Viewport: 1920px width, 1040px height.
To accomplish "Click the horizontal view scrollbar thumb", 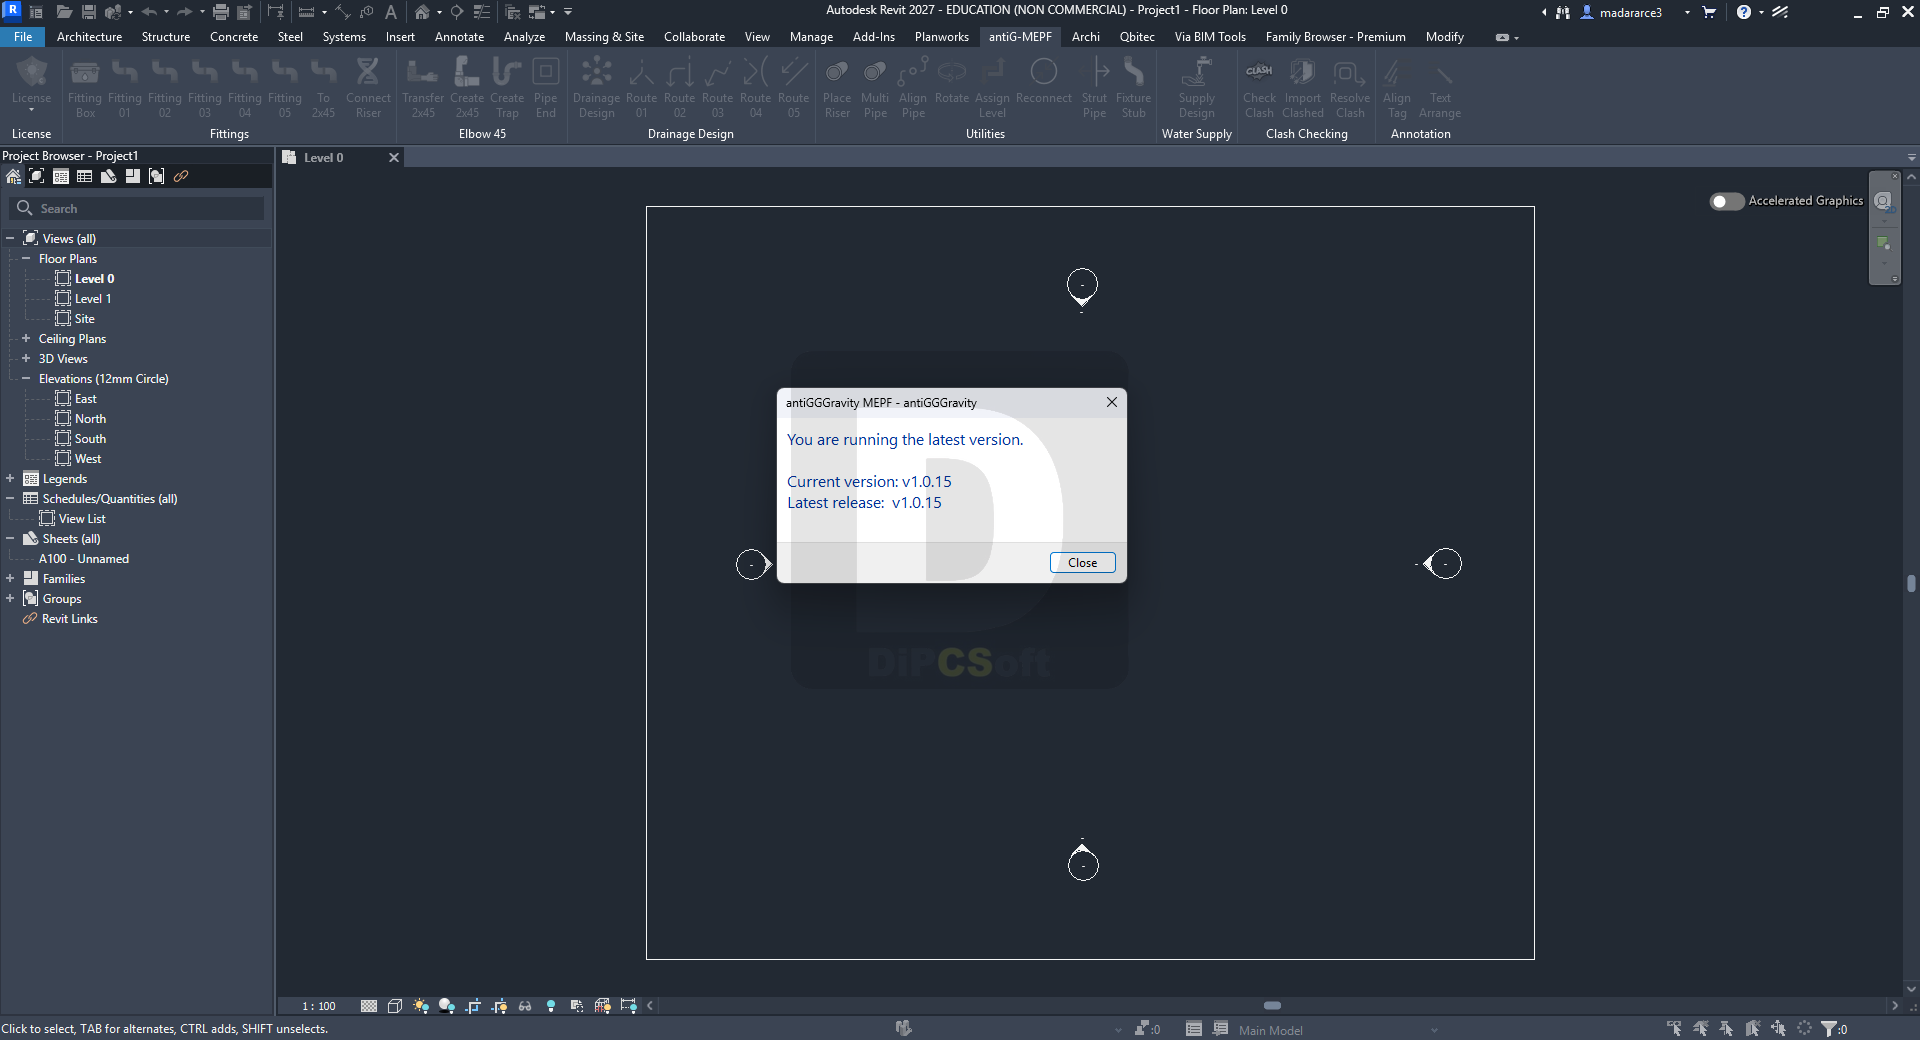I will tap(1272, 1006).
